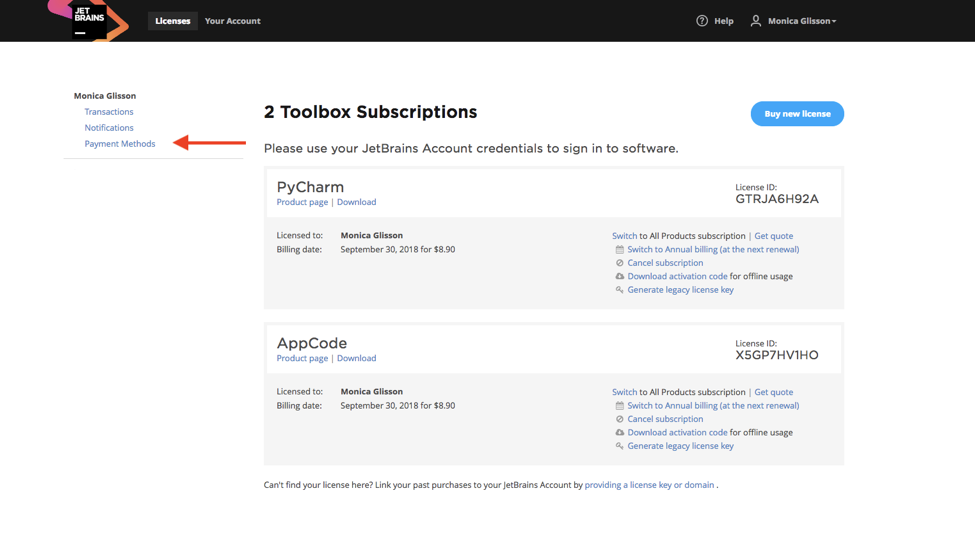975x554 pixels.
Task: Open the PyCharm Product page link
Action: tap(302, 202)
